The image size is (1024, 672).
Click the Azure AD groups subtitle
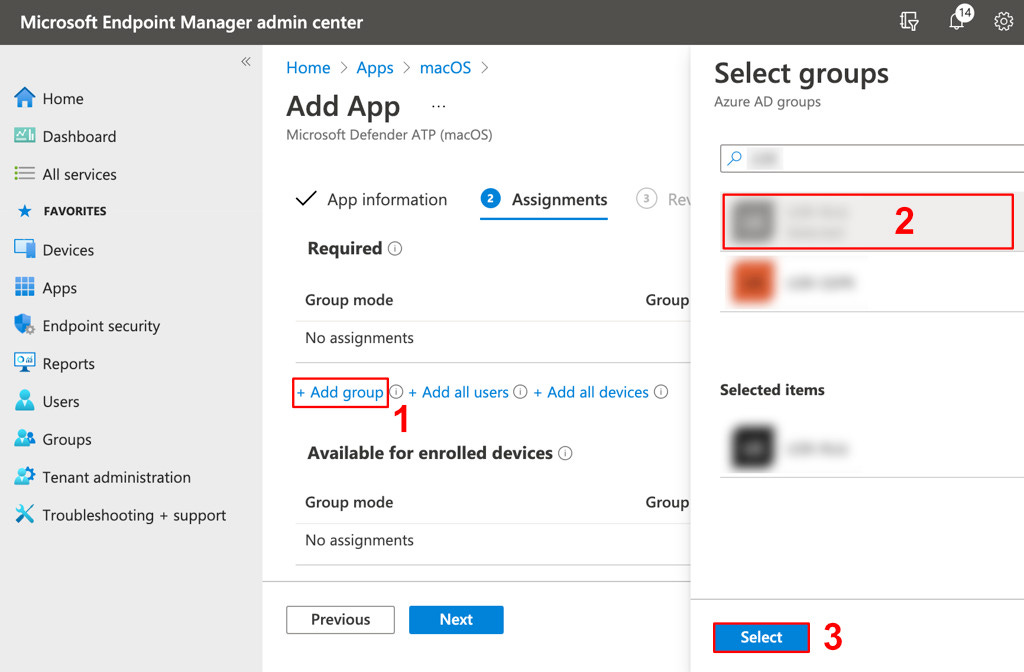point(767,102)
